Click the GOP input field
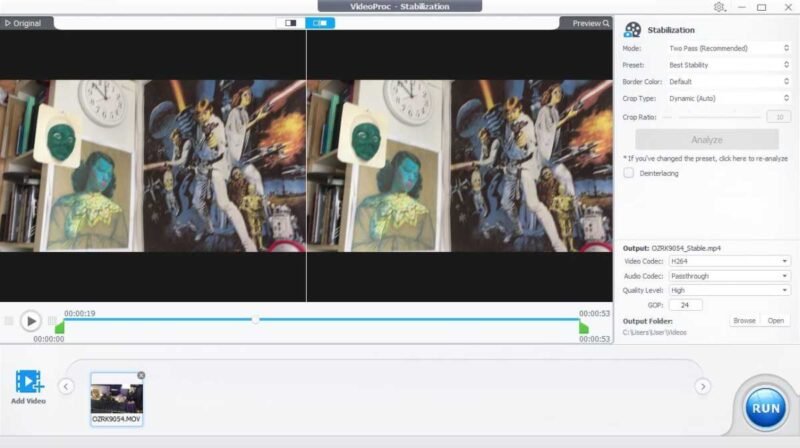Image resolution: width=800 pixels, height=448 pixels. [685, 305]
